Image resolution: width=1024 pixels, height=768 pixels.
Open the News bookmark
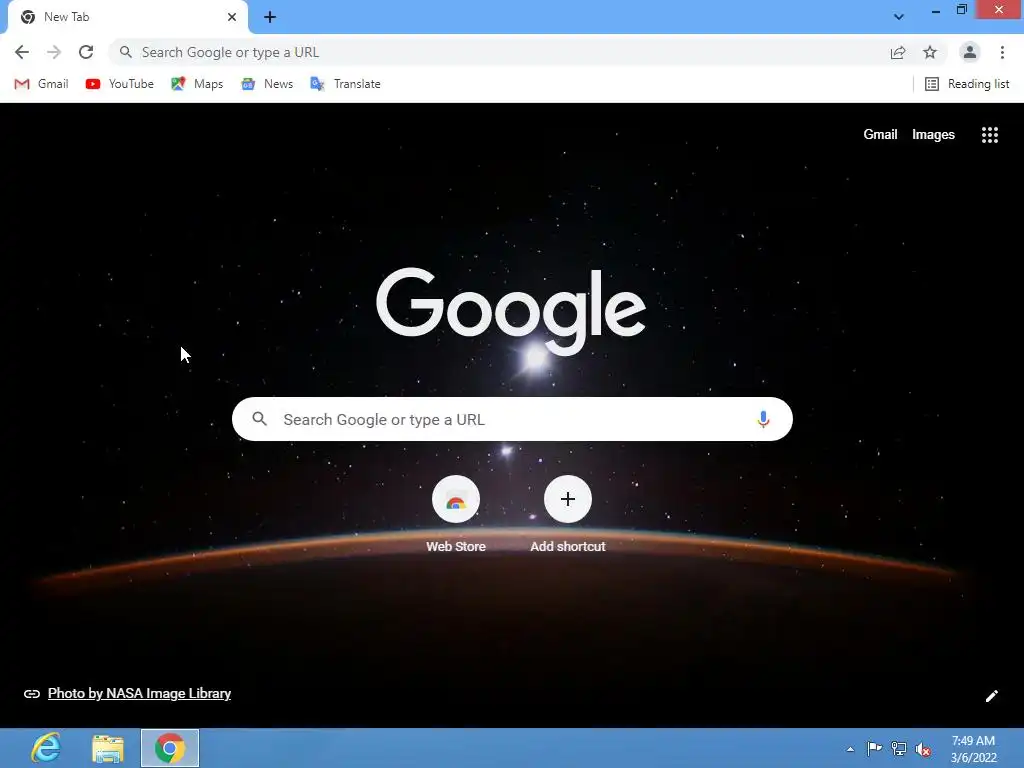pyautogui.click(x=267, y=84)
